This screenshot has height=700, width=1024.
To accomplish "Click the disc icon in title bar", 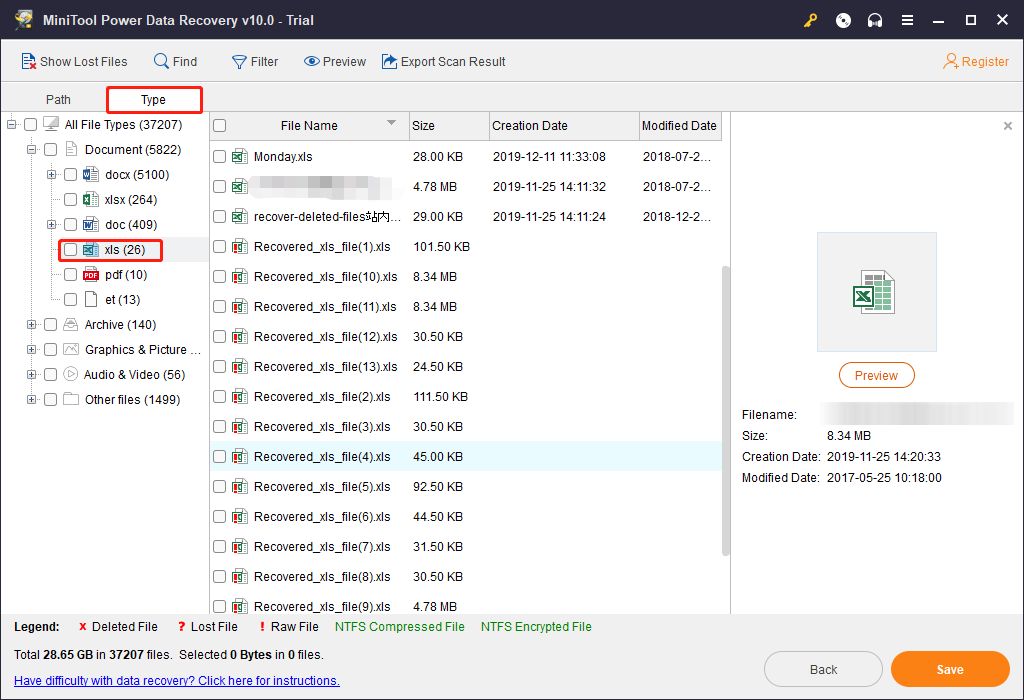I will tap(843, 20).
